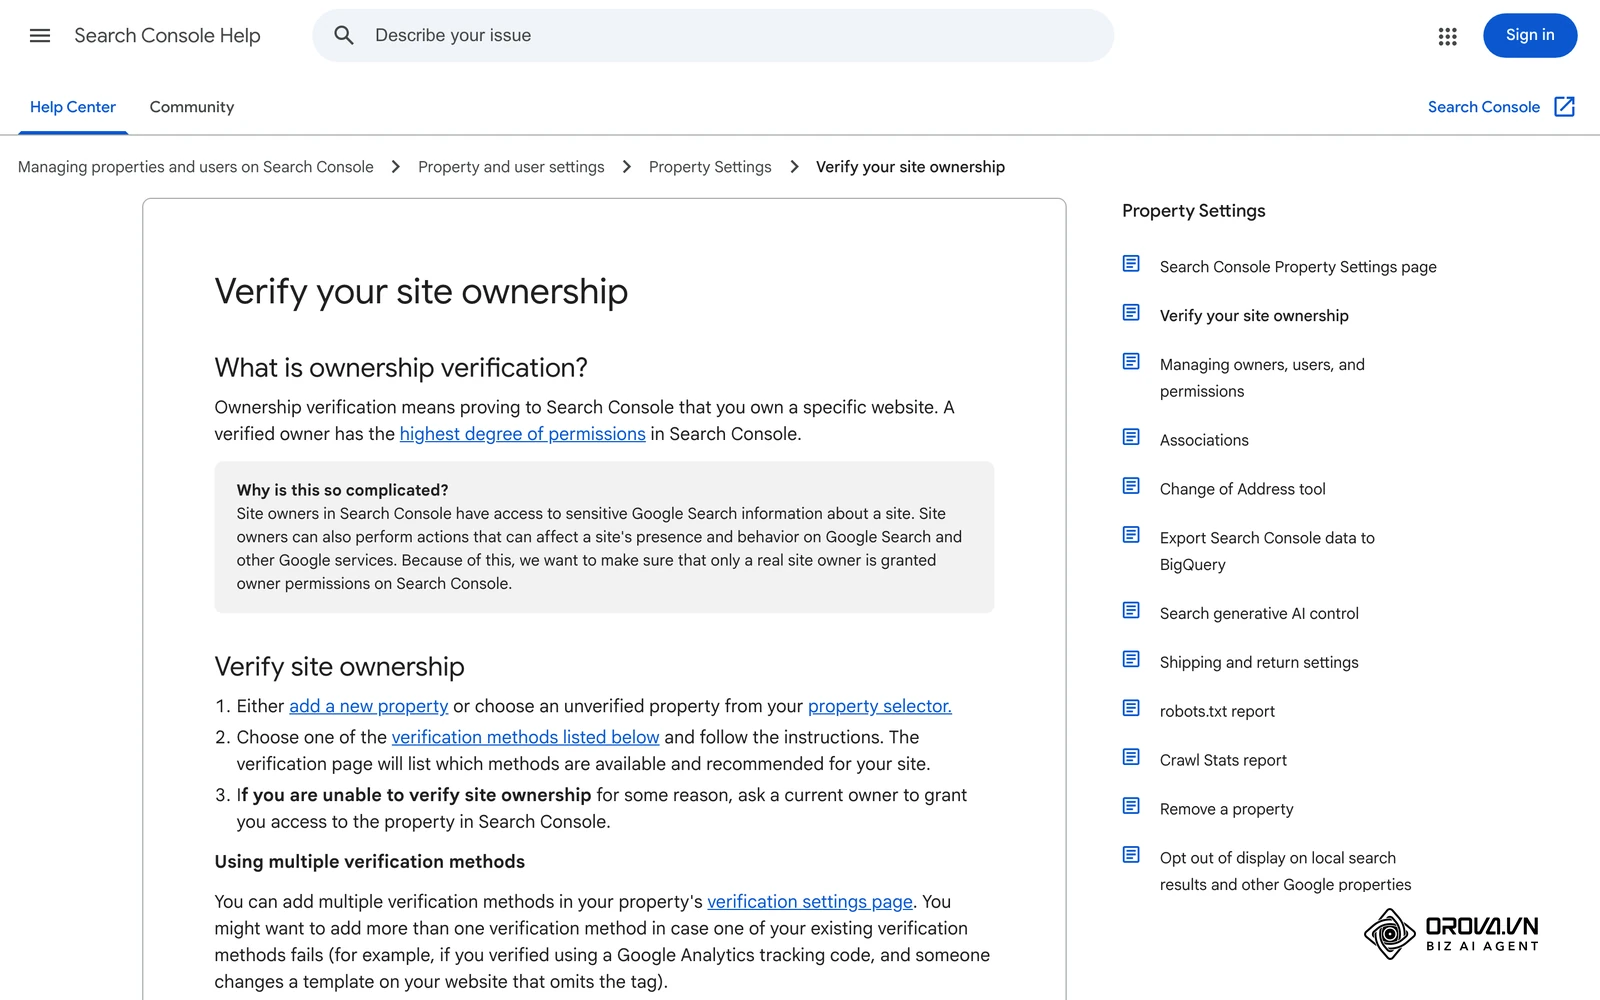Click article icon beside Change of Address tool
Image resolution: width=1600 pixels, height=1000 pixels.
[1131, 486]
